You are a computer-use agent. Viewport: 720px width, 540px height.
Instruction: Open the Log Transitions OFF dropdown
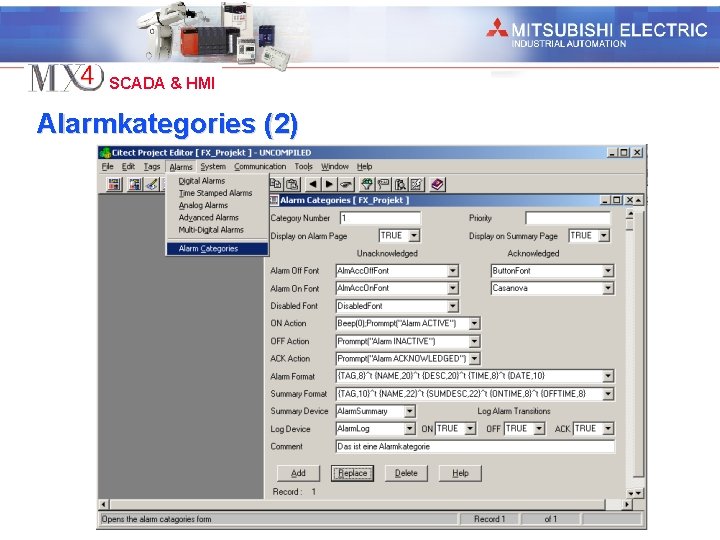539,429
